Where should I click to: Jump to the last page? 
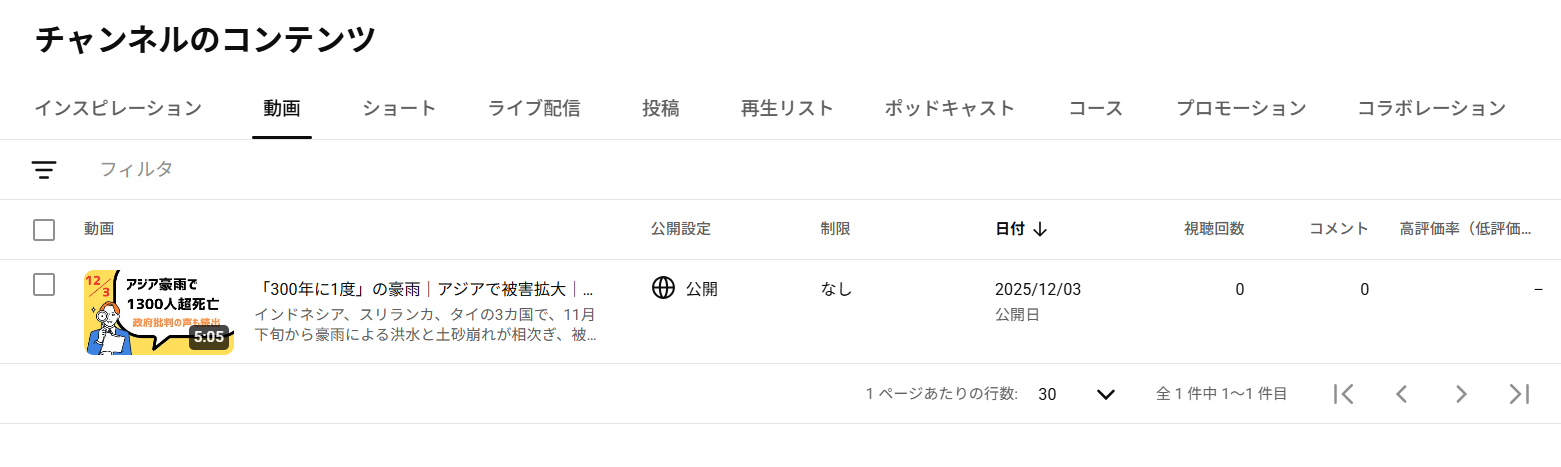tap(1519, 394)
